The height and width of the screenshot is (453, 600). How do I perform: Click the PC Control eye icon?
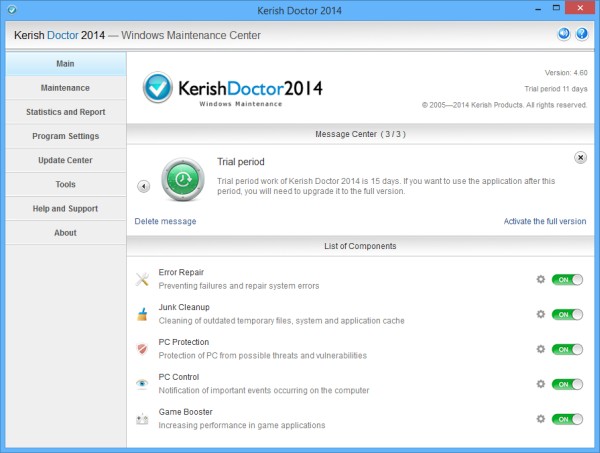click(142, 384)
